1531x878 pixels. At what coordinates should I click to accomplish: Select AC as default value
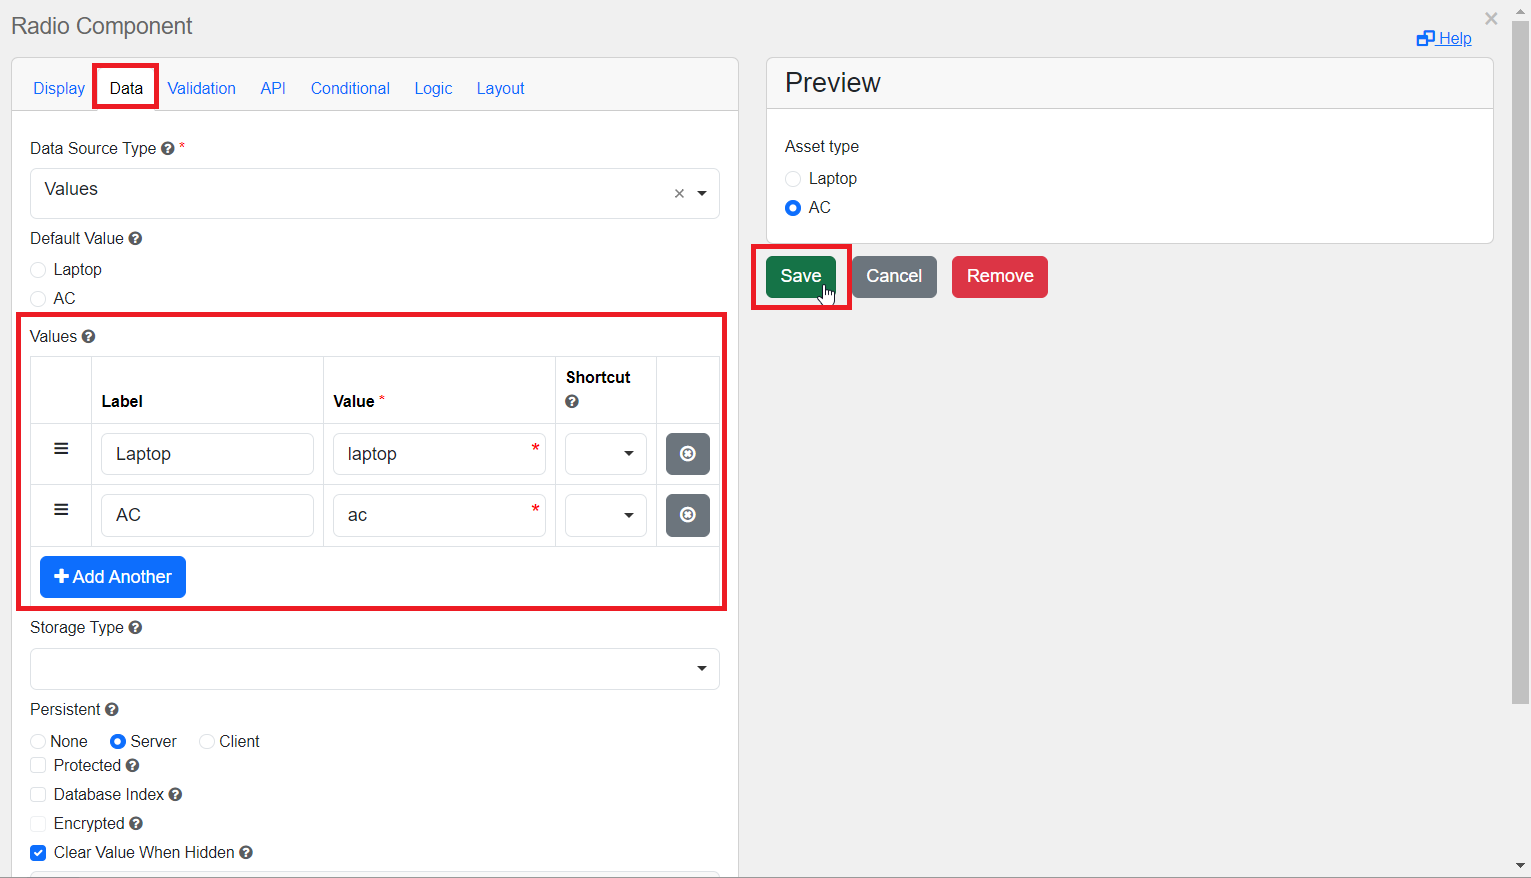(38, 298)
